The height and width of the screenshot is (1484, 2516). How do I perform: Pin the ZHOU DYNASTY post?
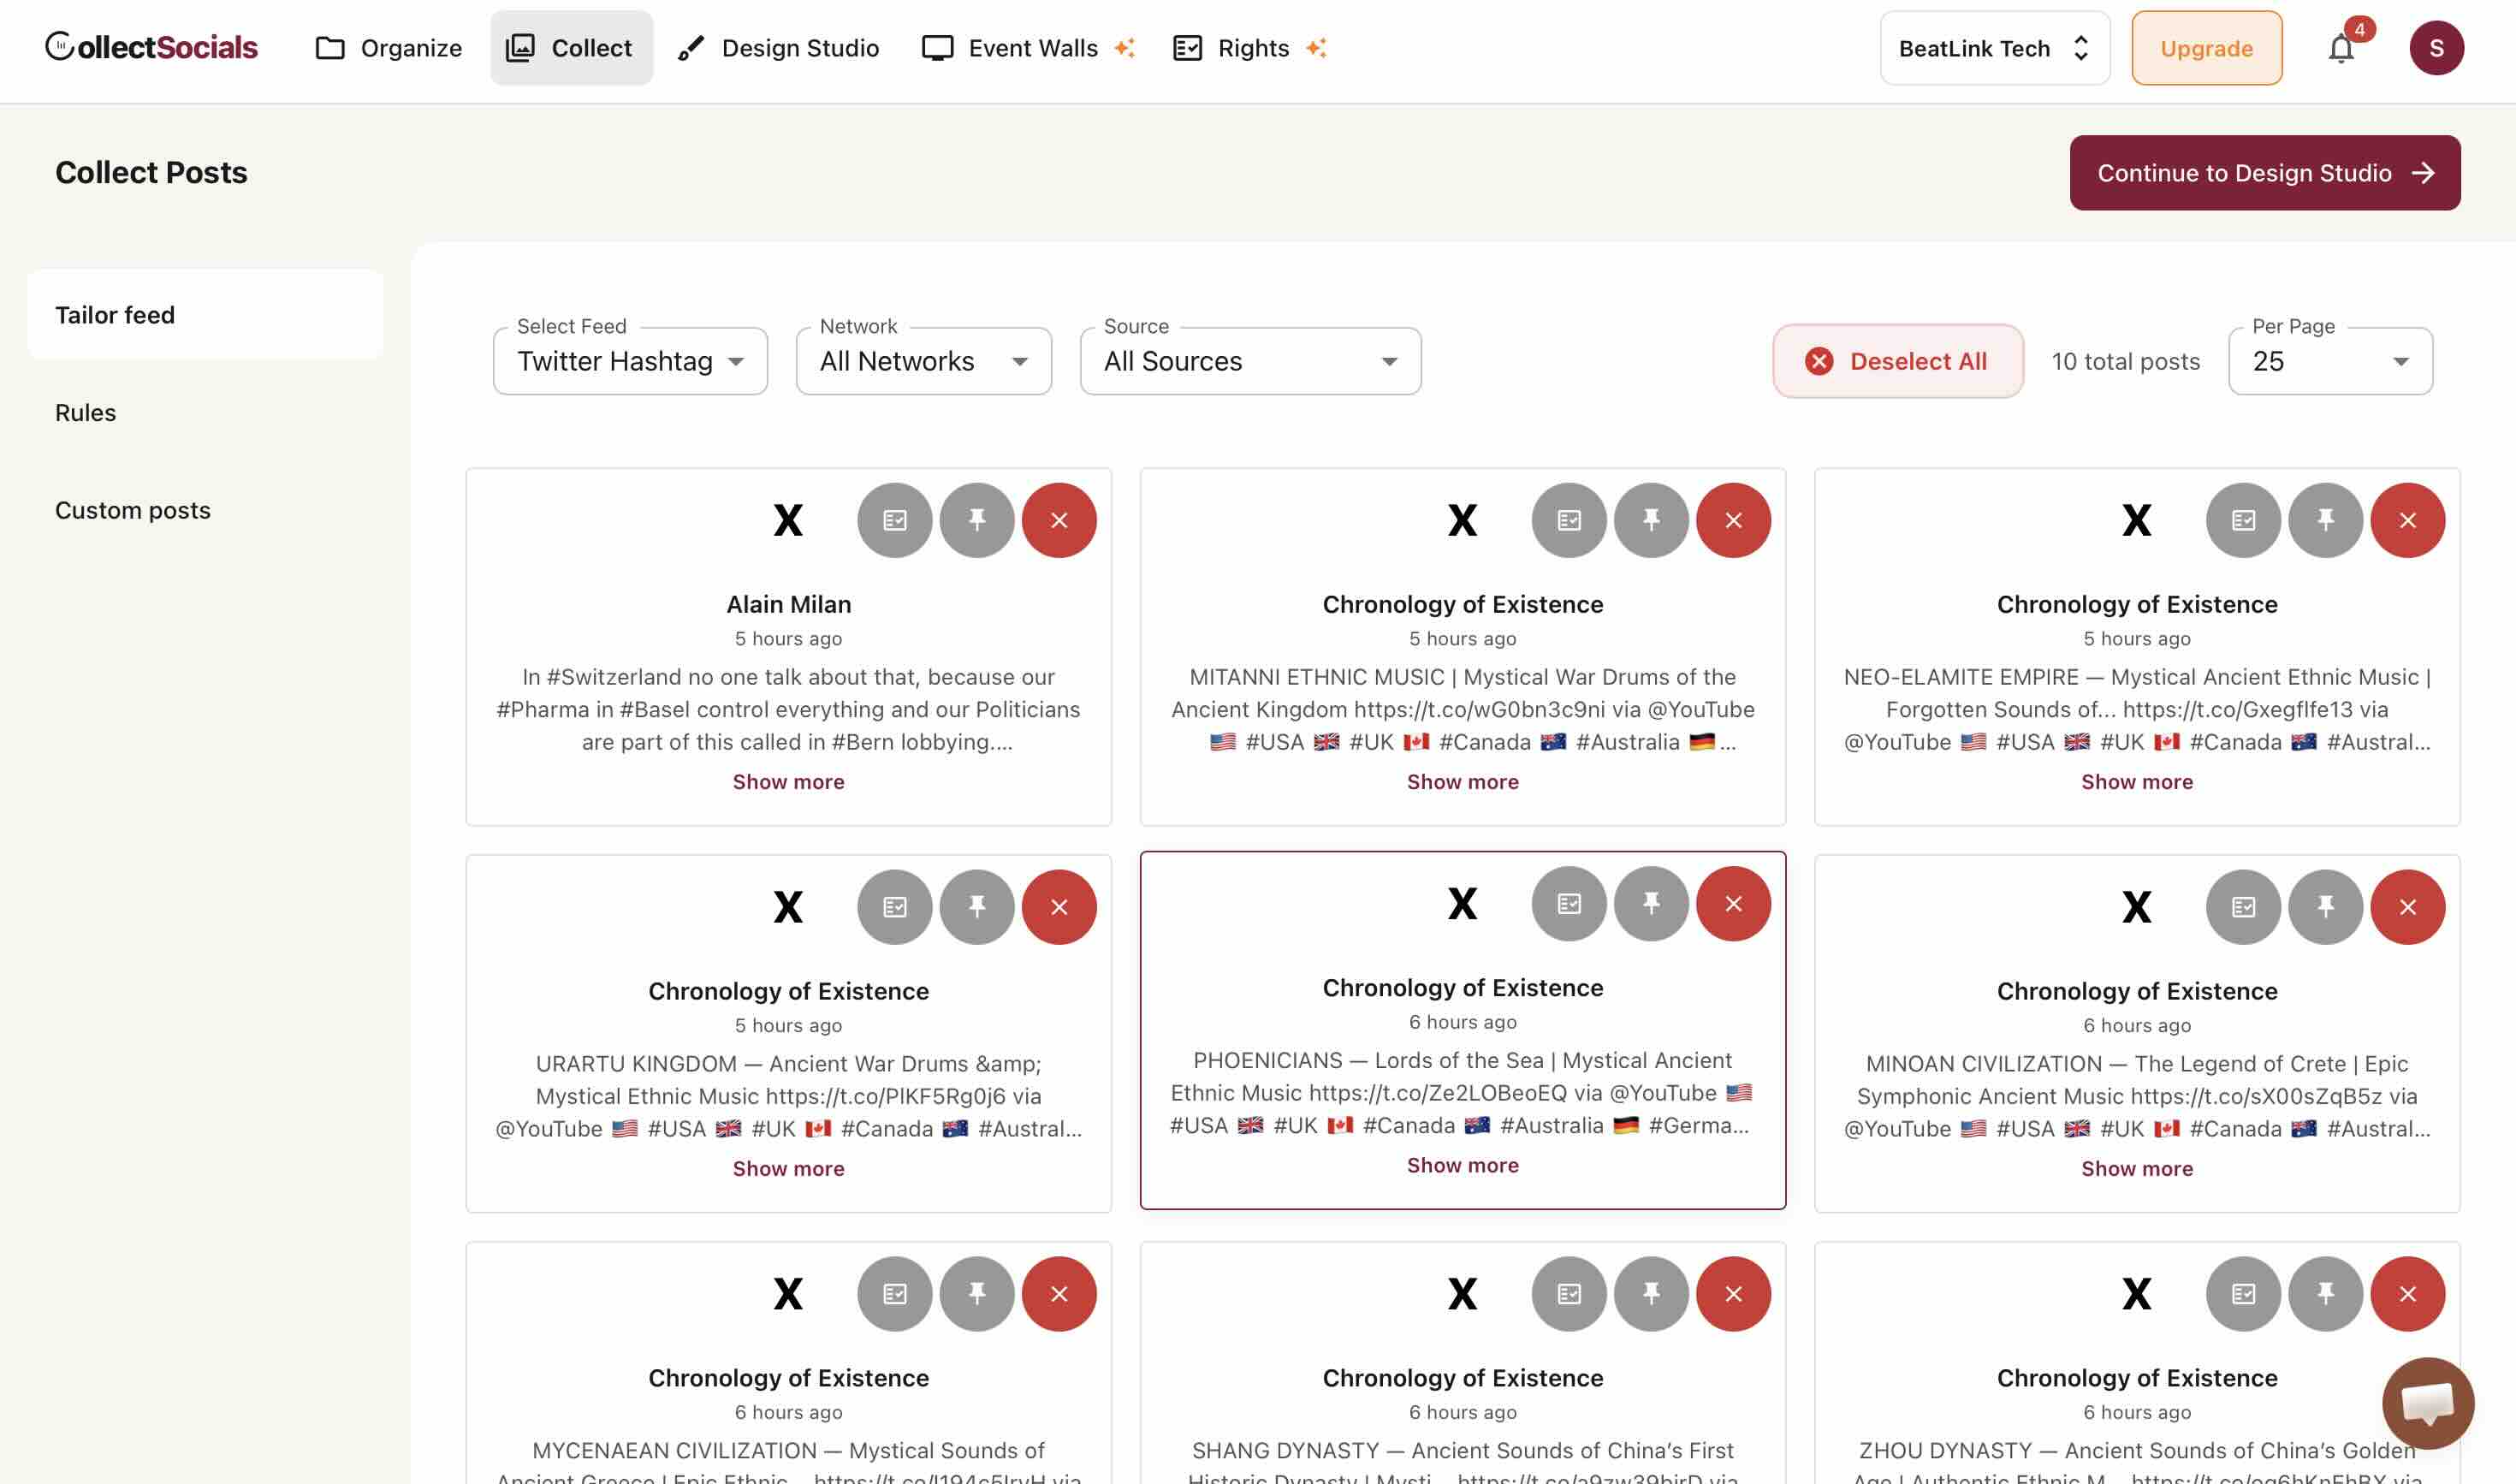tap(2325, 1294)
